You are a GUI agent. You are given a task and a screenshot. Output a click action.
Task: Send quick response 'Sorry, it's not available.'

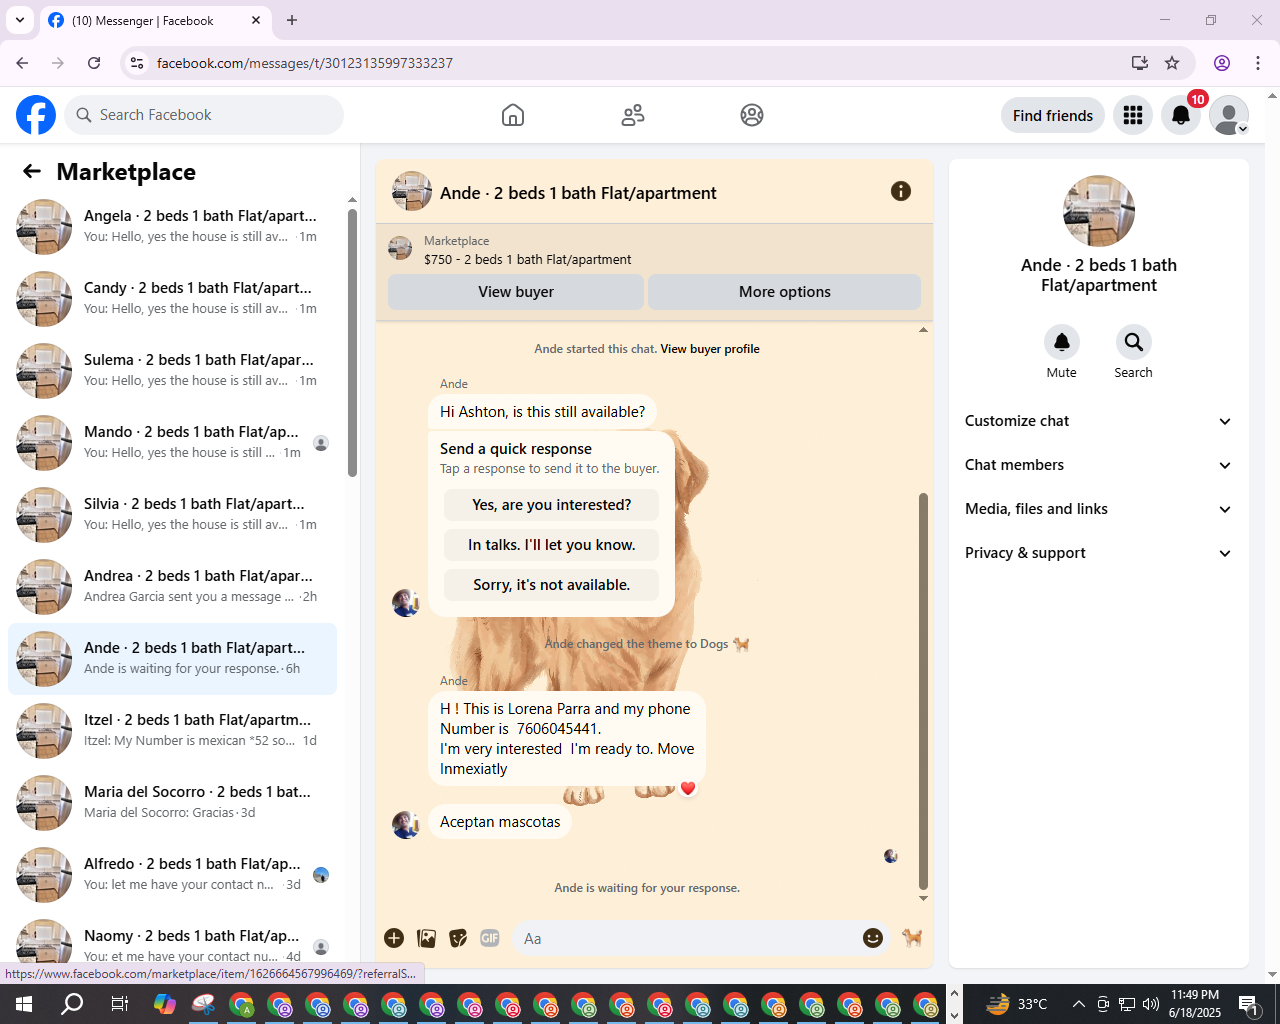[552, 585]
